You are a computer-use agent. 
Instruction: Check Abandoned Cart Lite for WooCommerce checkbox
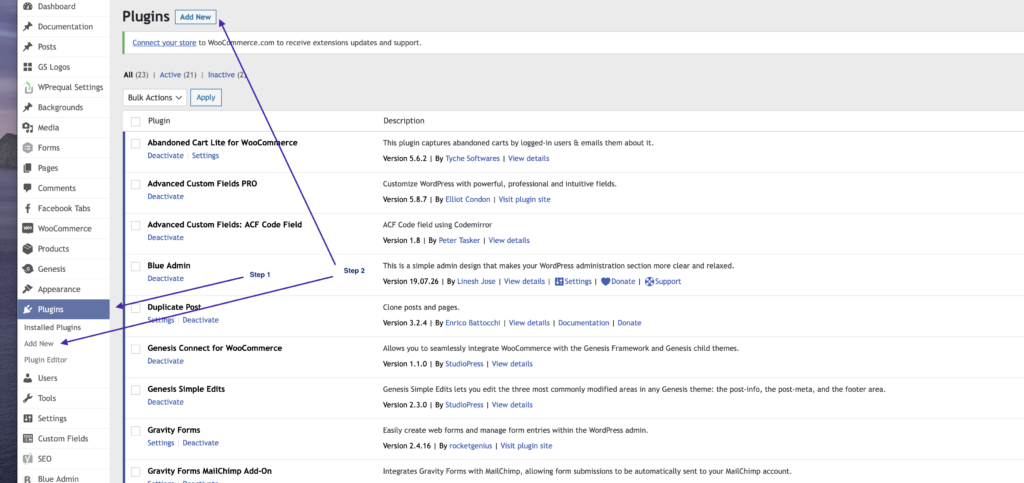pyautogui.click(x=135, y=144)
